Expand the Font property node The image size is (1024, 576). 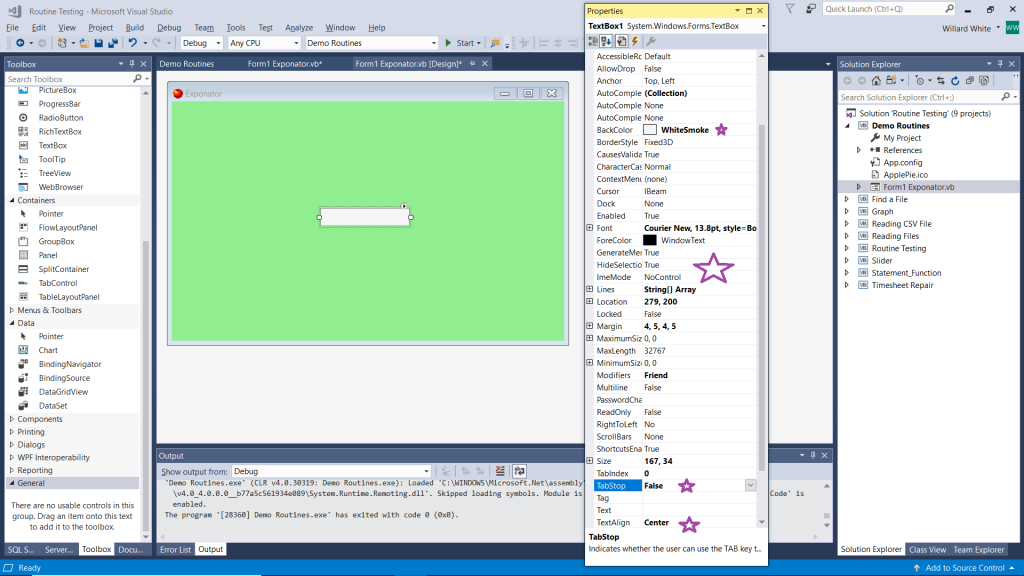point(590,228)
